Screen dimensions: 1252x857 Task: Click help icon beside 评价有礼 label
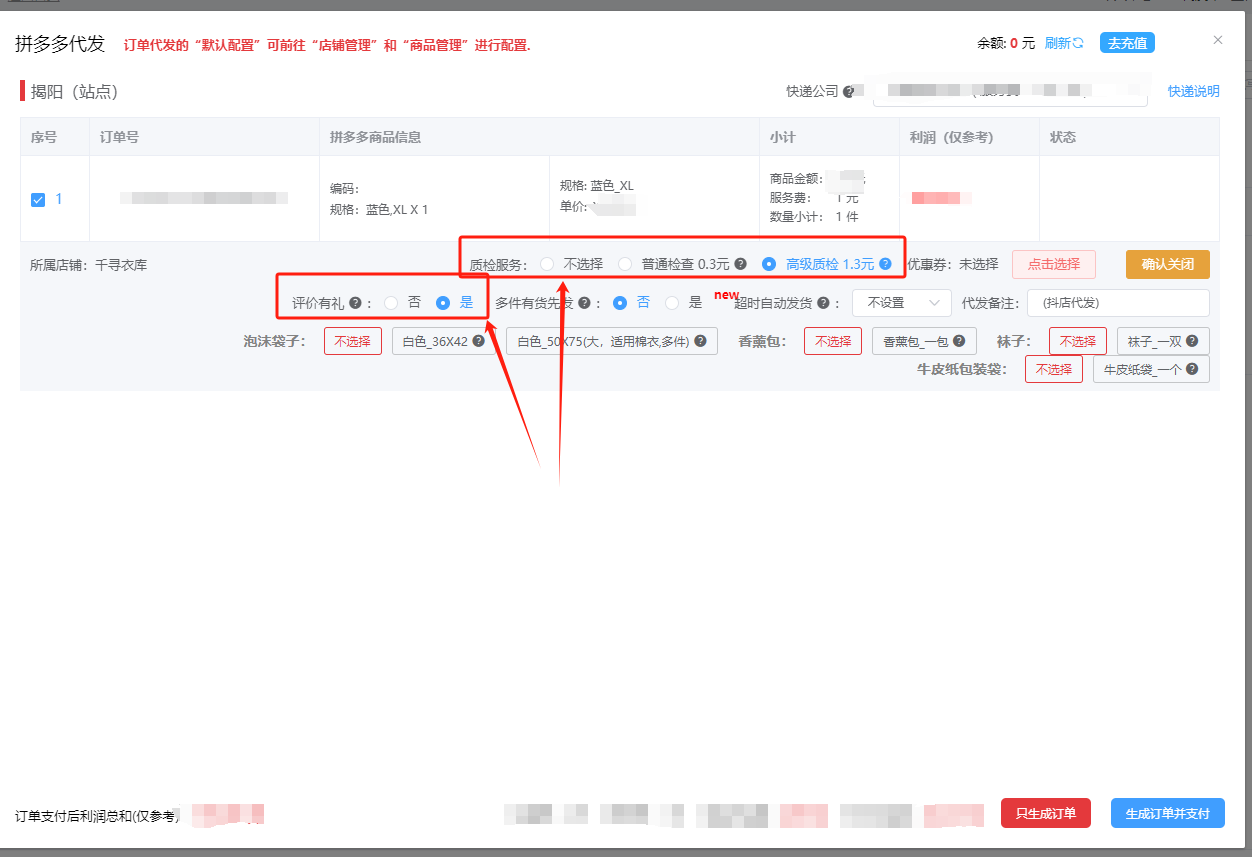tap(355, 302)
